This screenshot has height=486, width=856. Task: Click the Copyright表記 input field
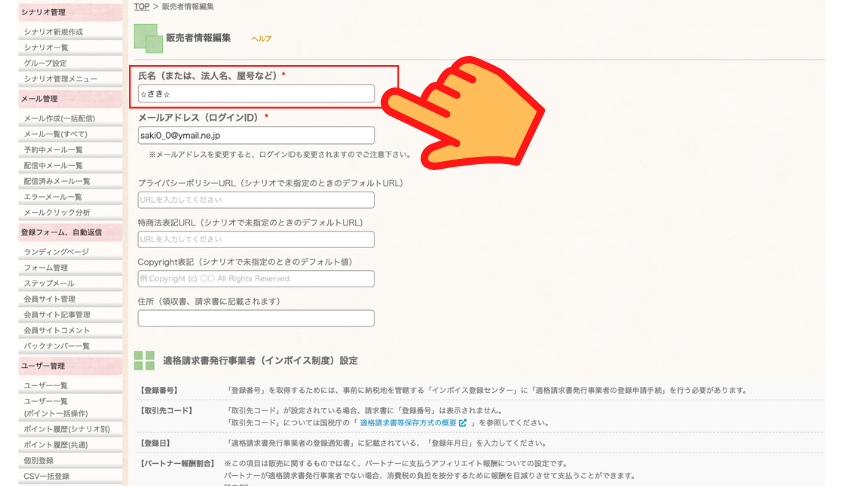coord(256,278)
